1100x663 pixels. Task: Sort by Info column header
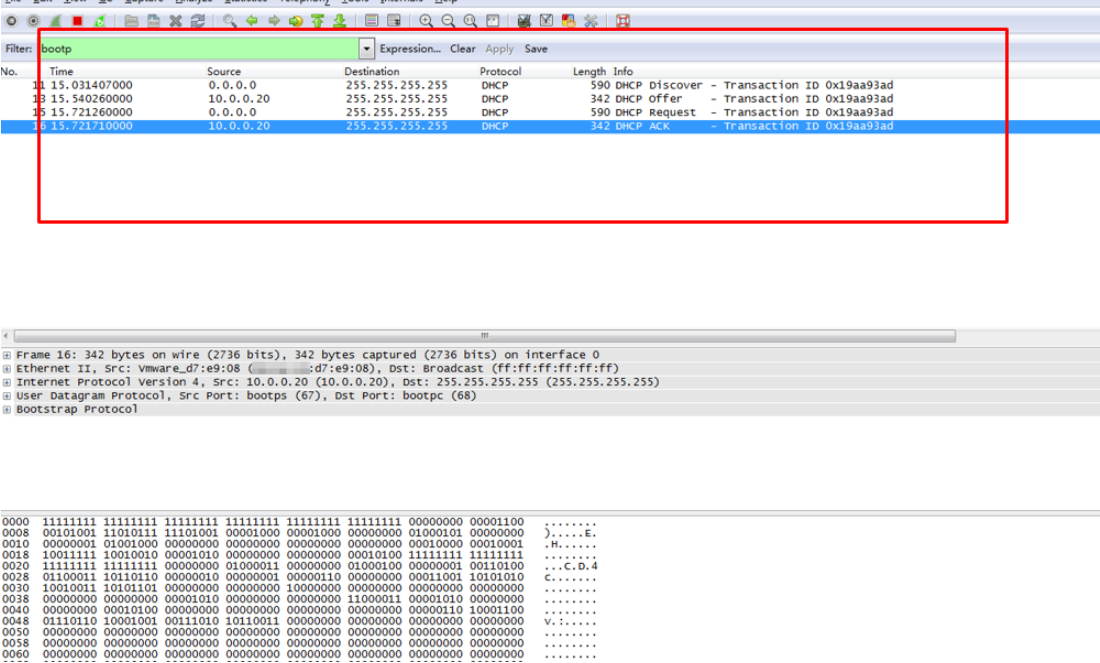[623, 72]
